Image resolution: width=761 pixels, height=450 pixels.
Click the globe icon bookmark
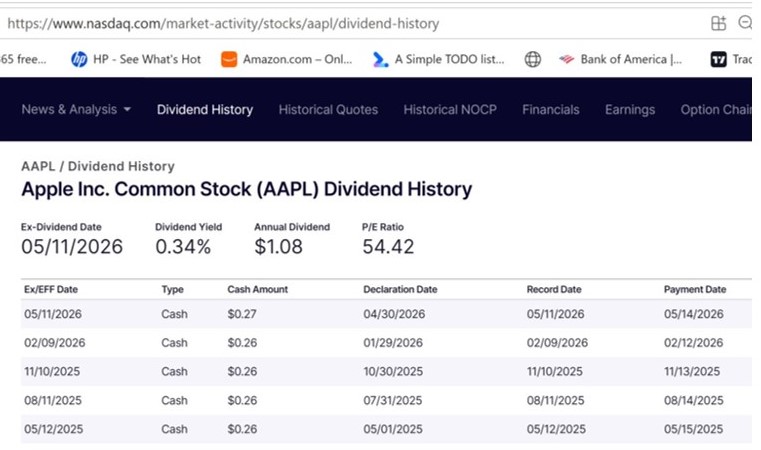pyautogui.click(x=532, y=59)
